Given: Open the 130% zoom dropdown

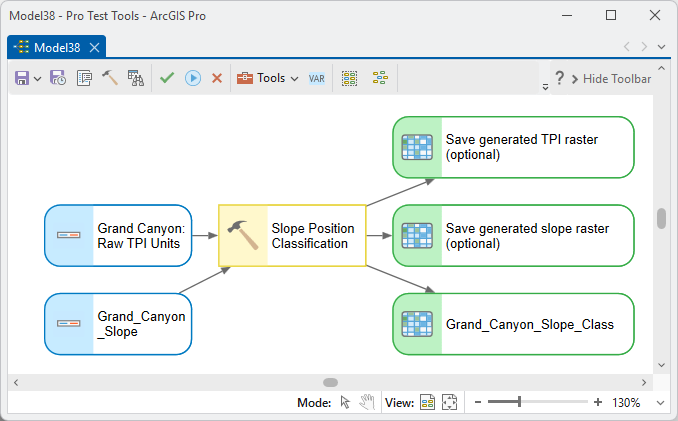Looking at the screenshot, I should pyautogui.click(x=660, y=403).
